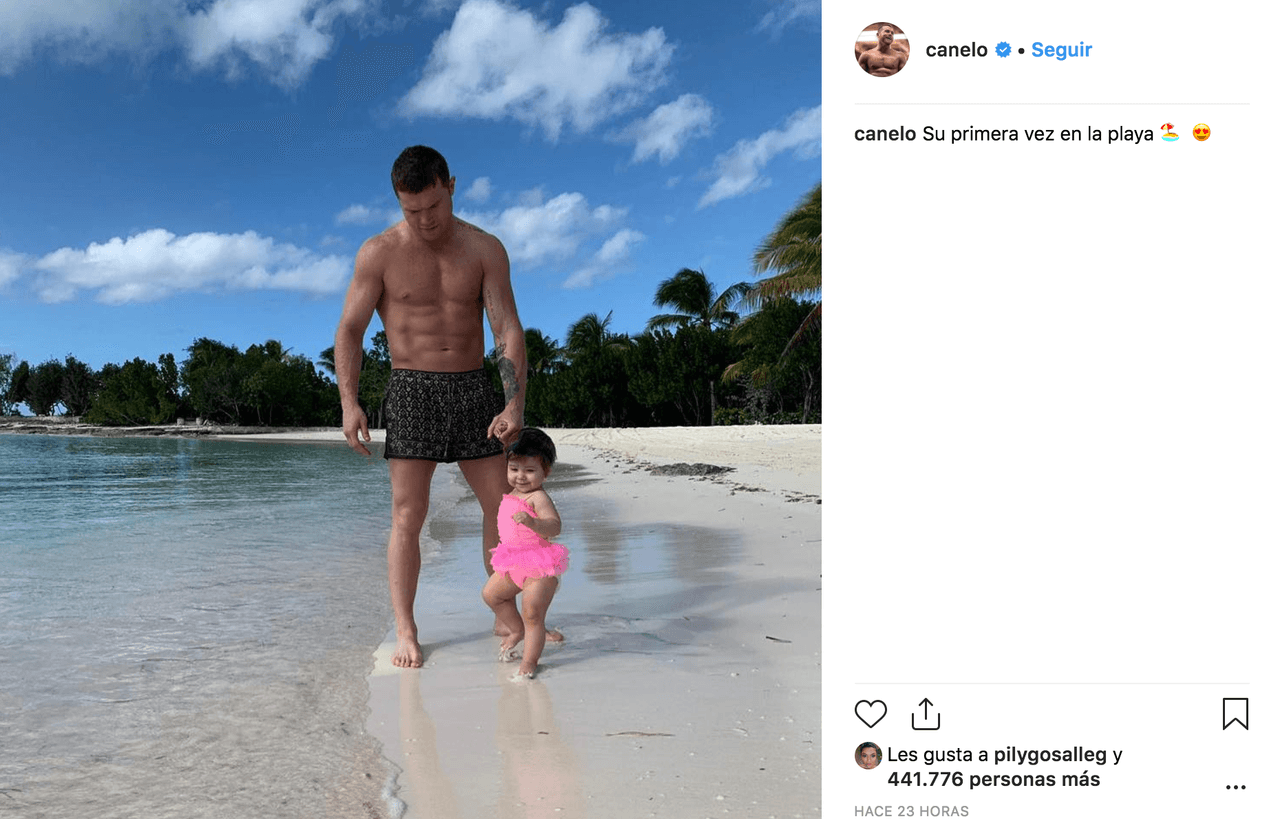Click the HACE 23 HORAS timestamp
This screenshot has width=1280, height=819.
[911, 811]
